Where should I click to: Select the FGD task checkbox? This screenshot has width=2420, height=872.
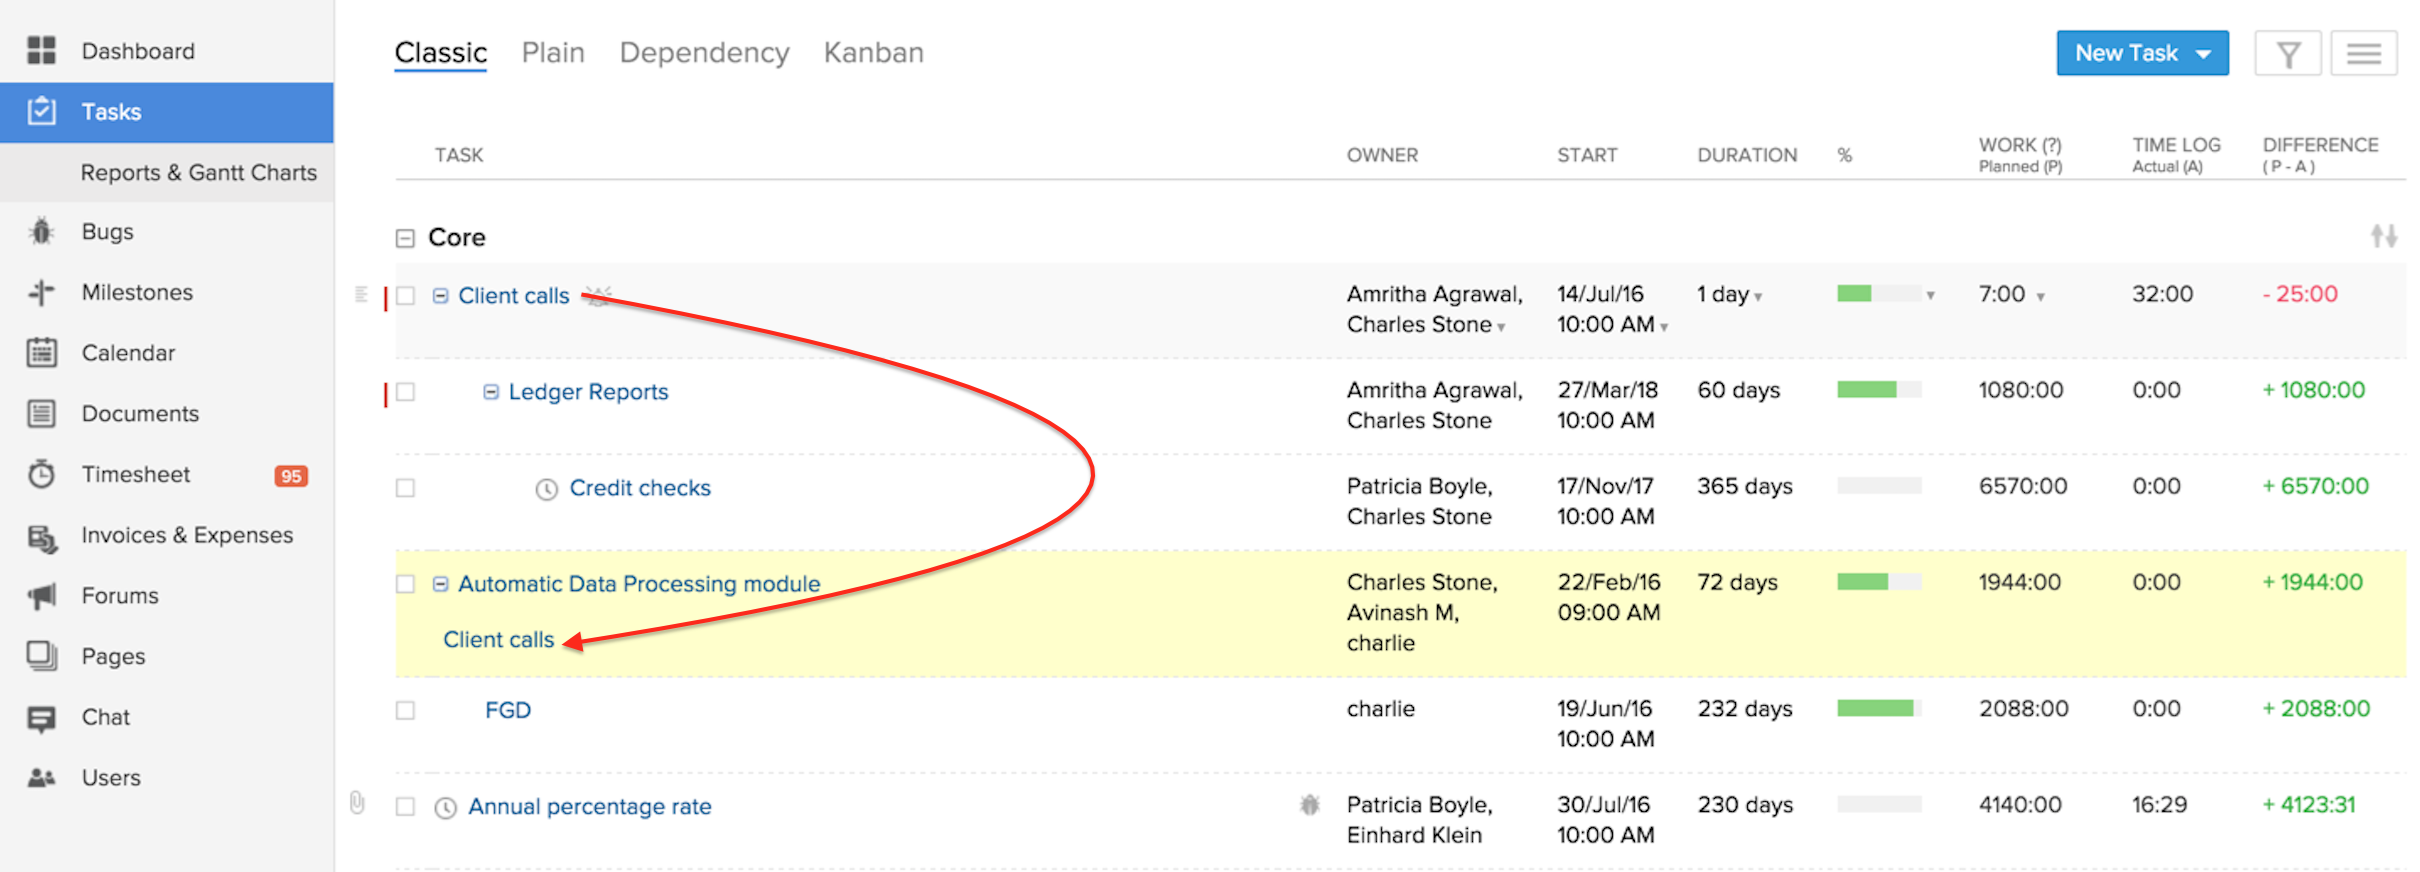pyautogui.click(x=405, y=710)
